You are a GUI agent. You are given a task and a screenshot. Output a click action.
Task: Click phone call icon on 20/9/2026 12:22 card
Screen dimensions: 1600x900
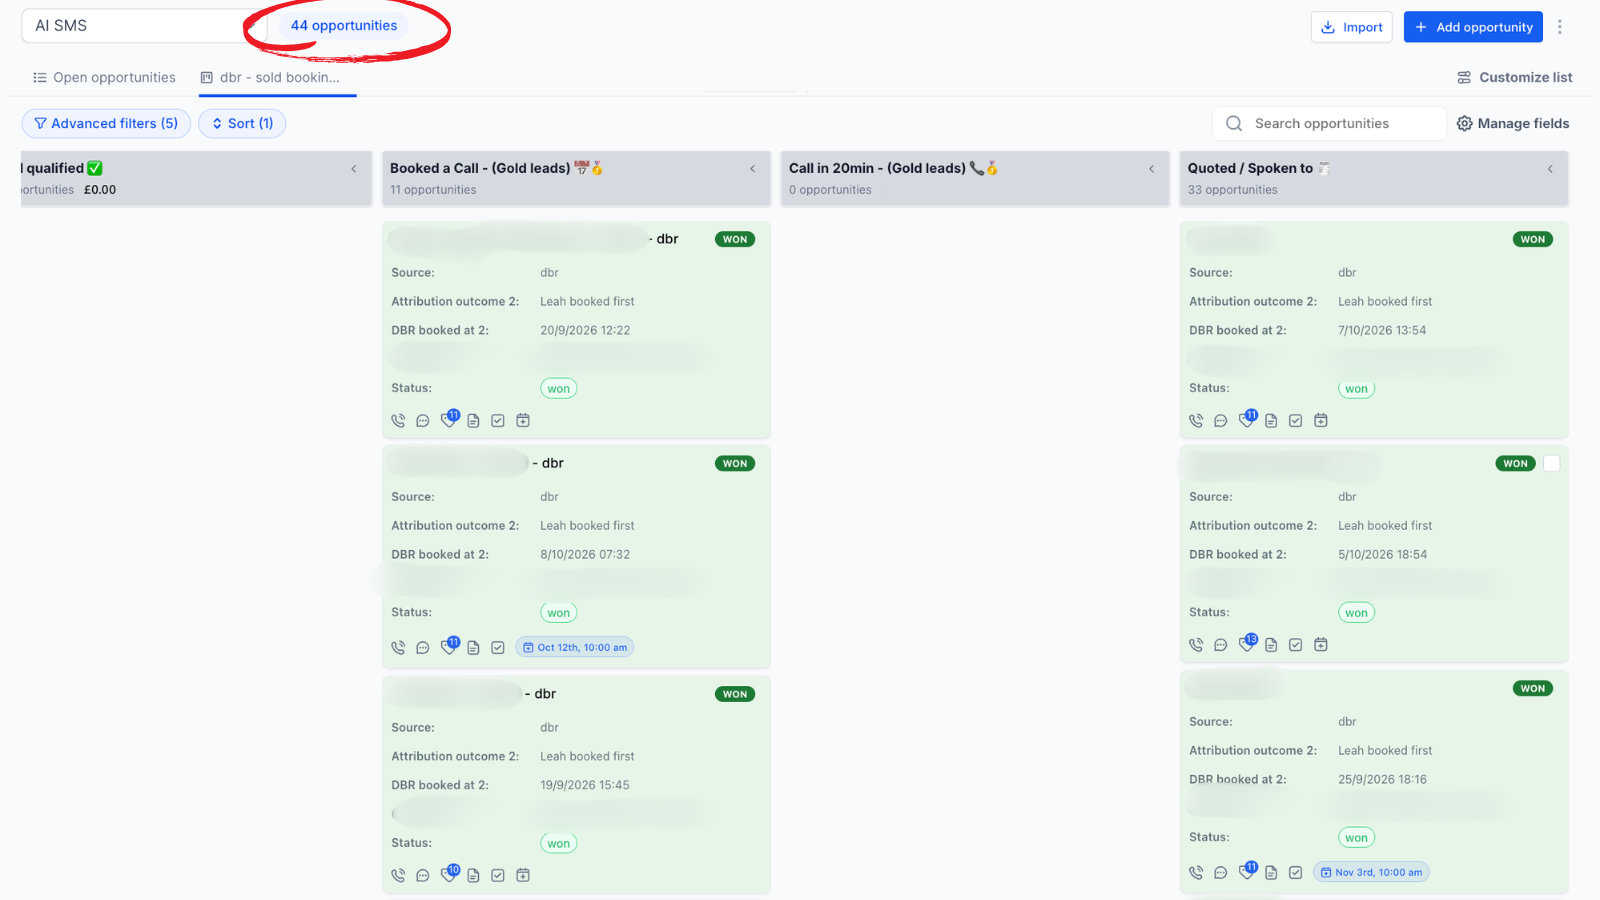398,421
